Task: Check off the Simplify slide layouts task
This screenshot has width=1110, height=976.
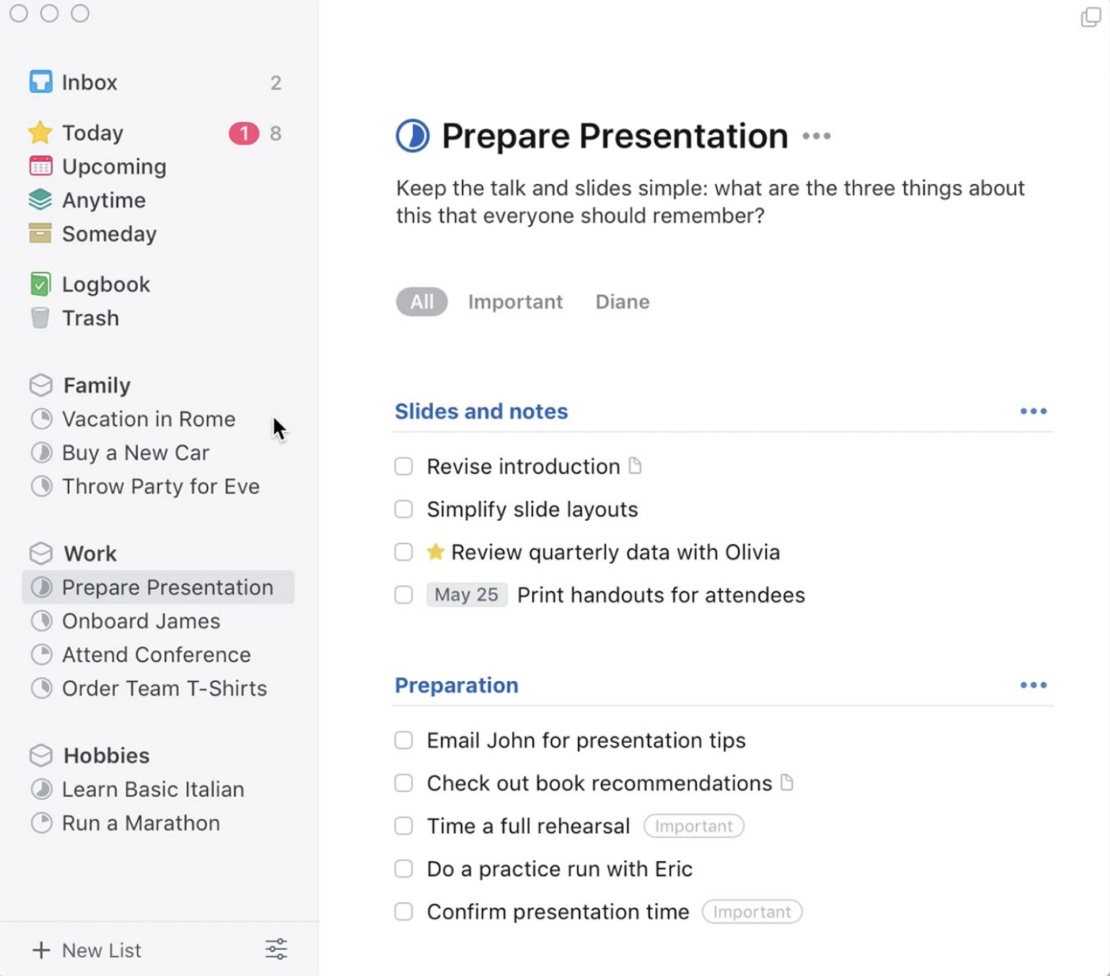Action: pos(403,509)
